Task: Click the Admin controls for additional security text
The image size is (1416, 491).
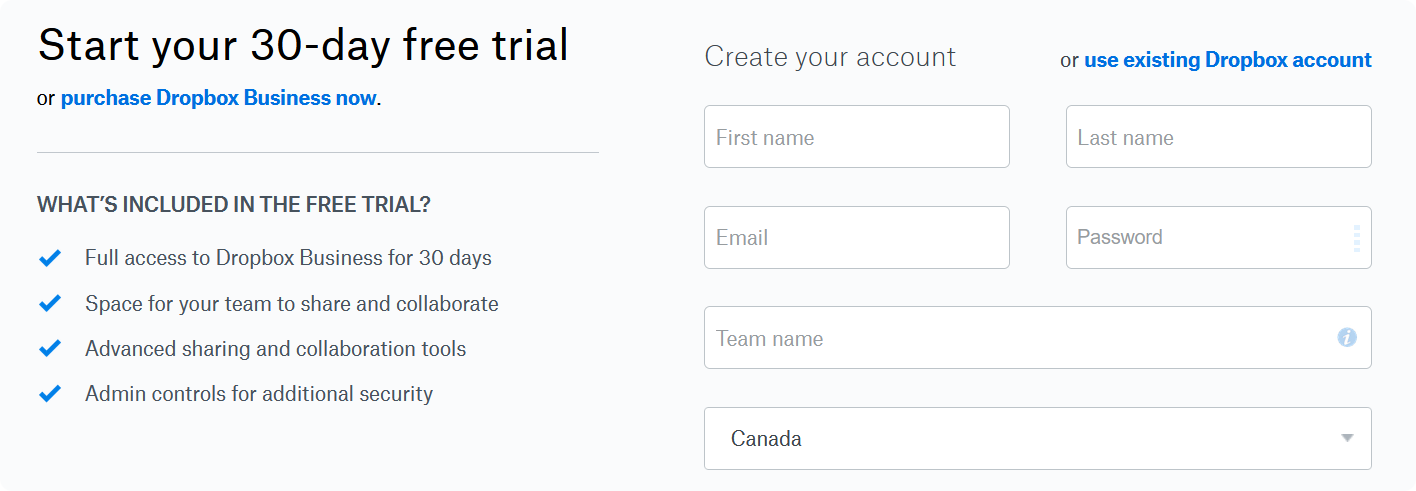Action: coord(258,394)
